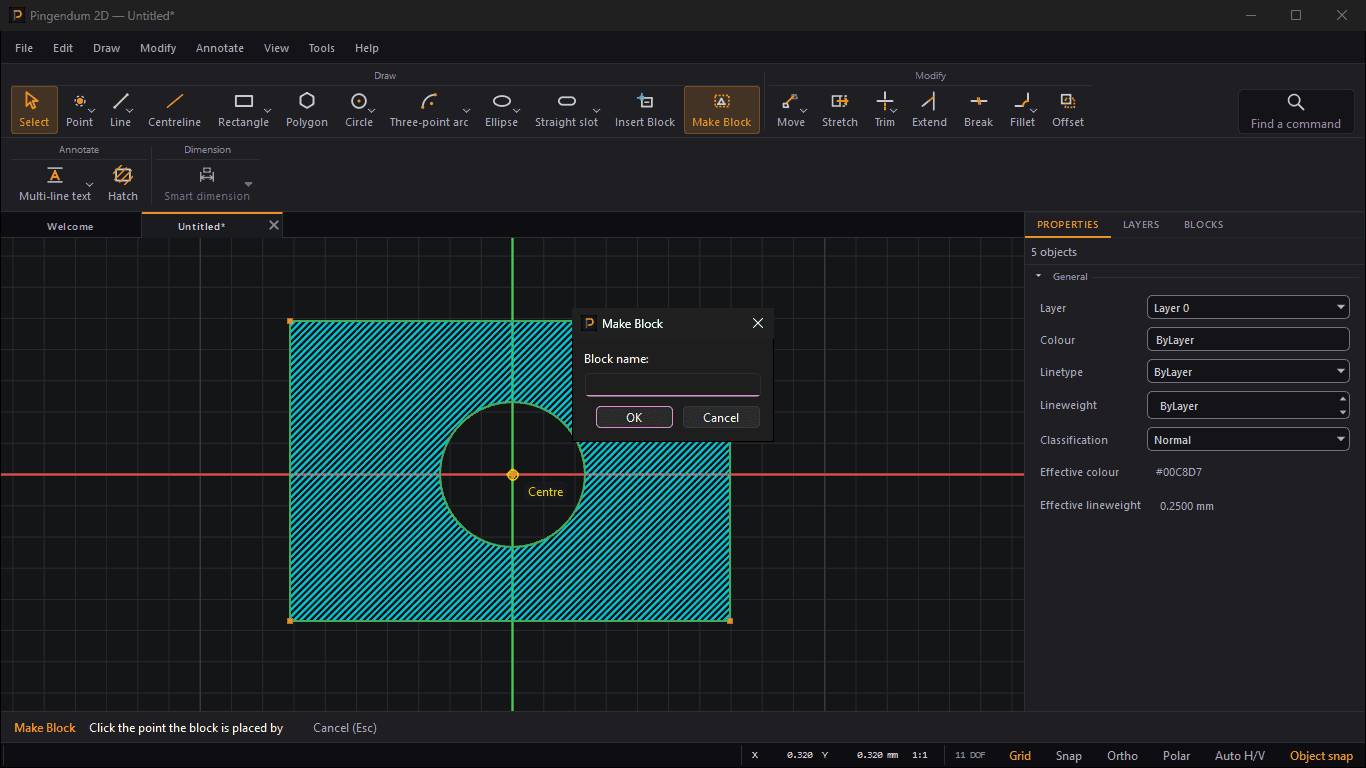Expand the Point tool options arrow

point(92,111)
